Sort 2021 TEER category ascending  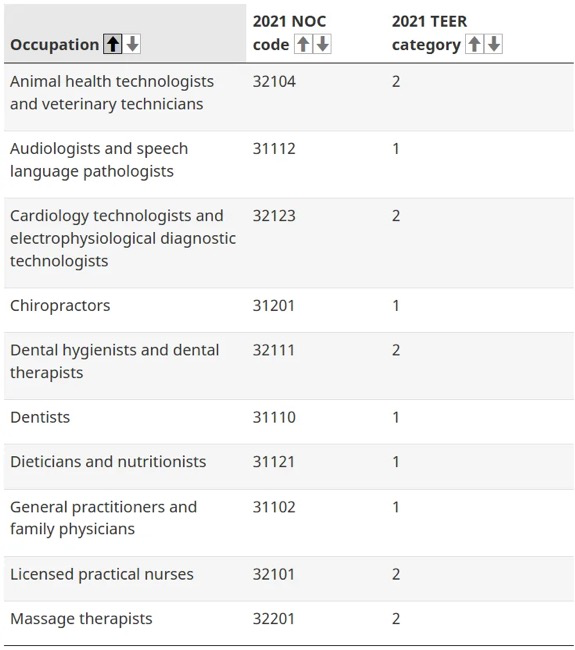(475, 44)
